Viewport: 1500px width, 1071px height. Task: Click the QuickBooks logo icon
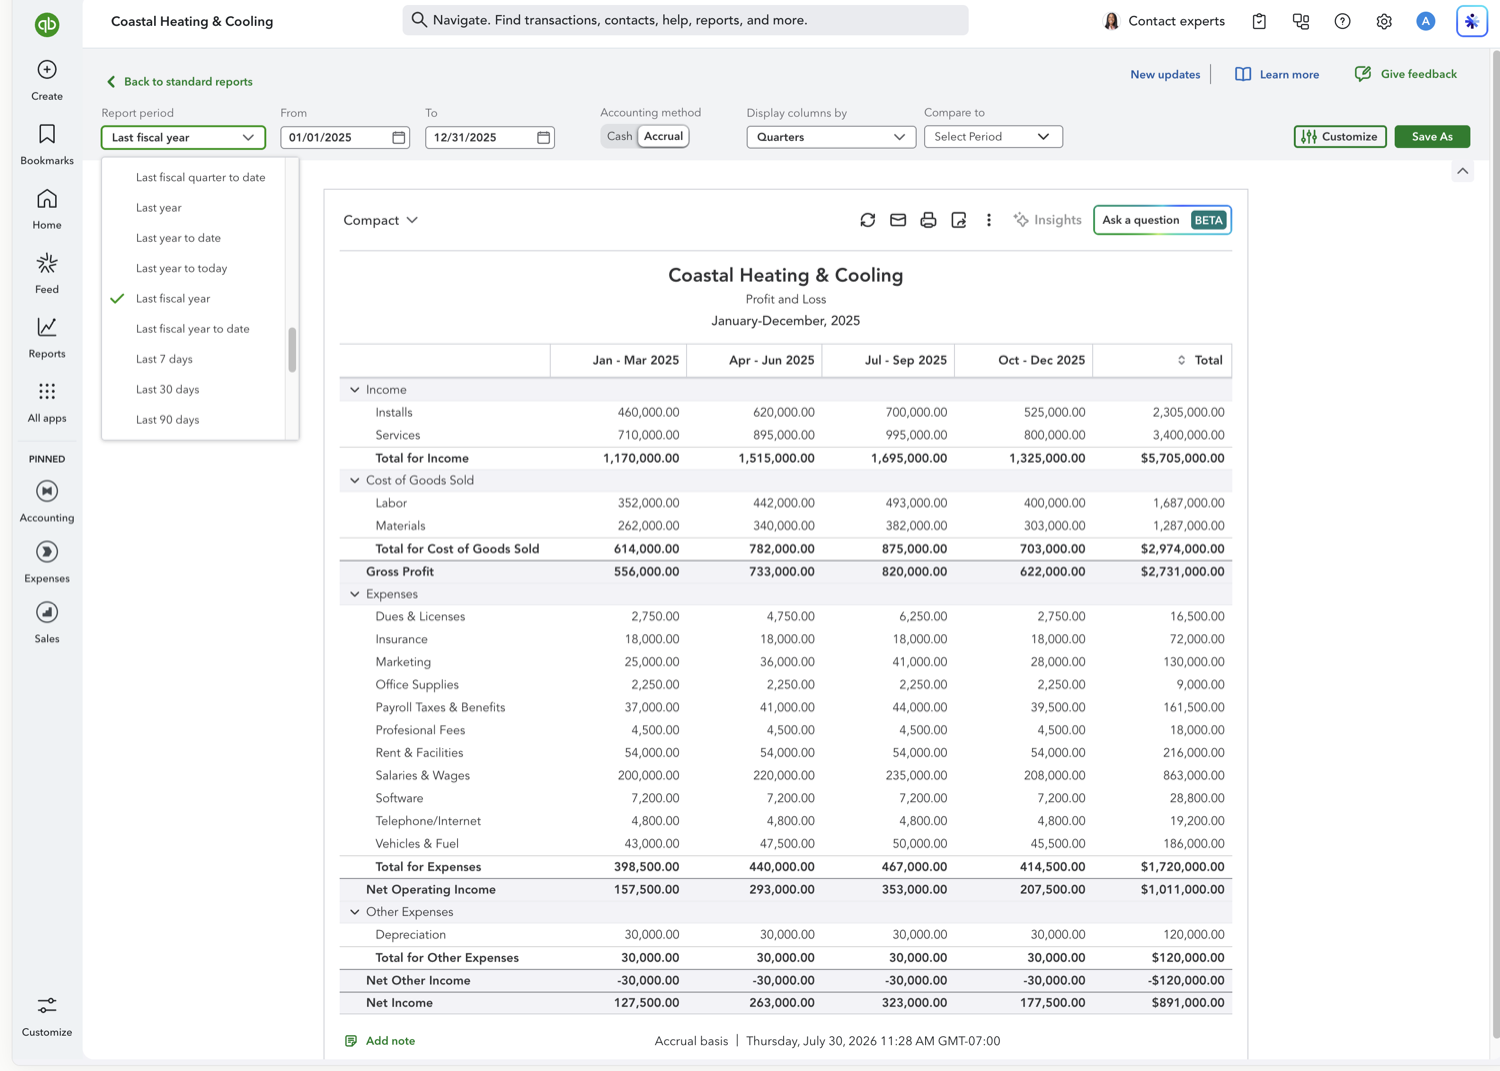[x=47, y=24]
